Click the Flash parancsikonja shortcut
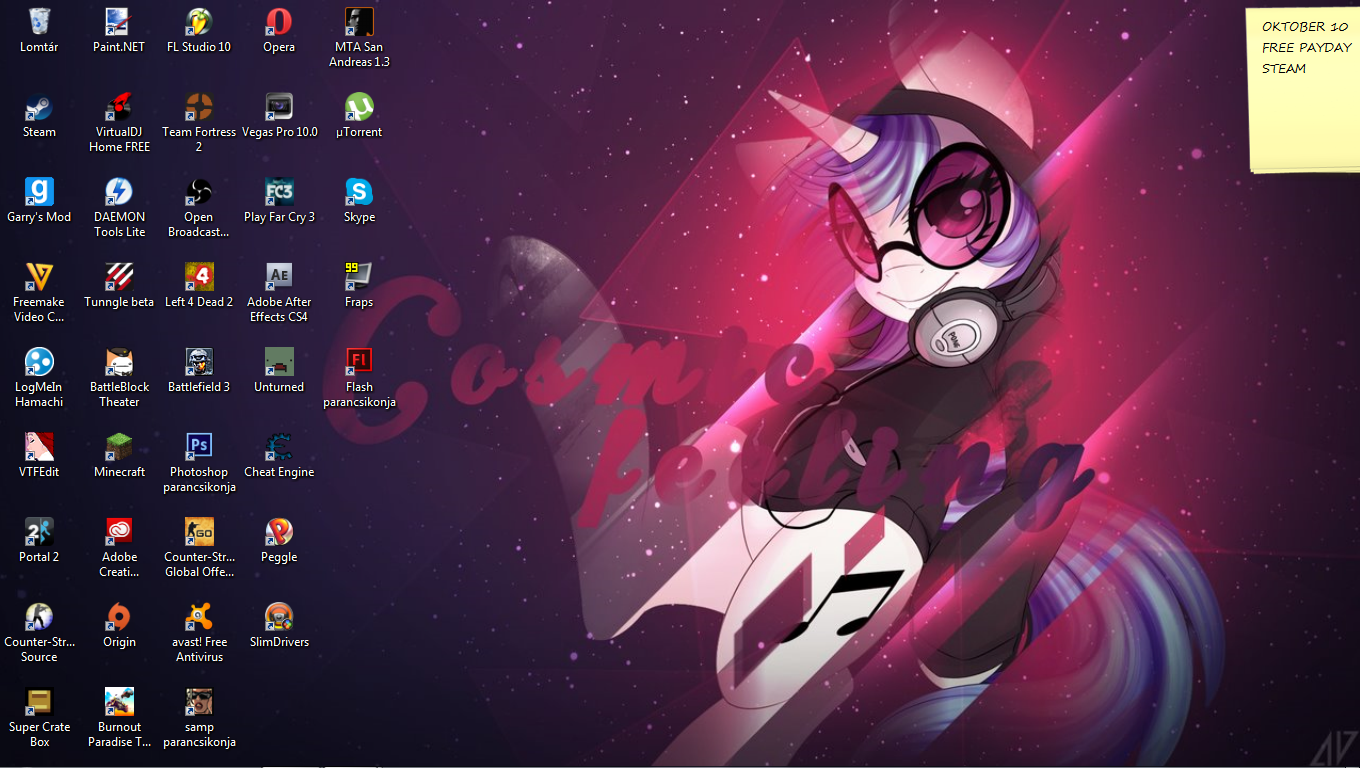 [359, 361]
